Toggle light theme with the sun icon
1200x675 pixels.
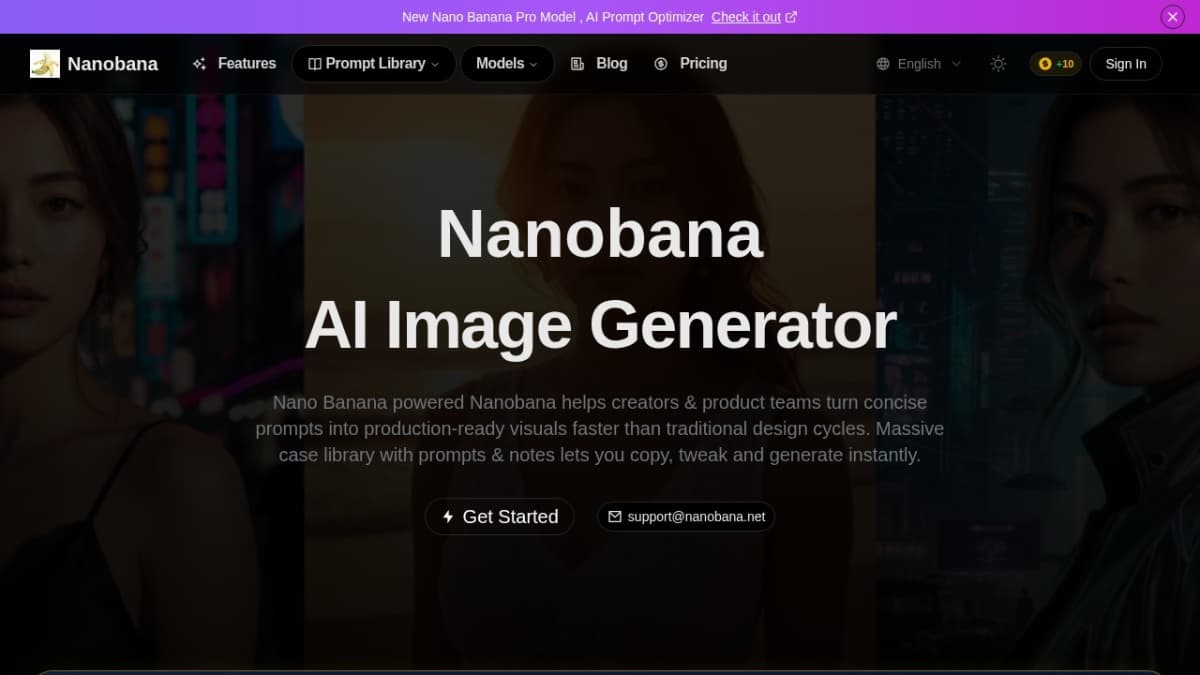(998, 63)
